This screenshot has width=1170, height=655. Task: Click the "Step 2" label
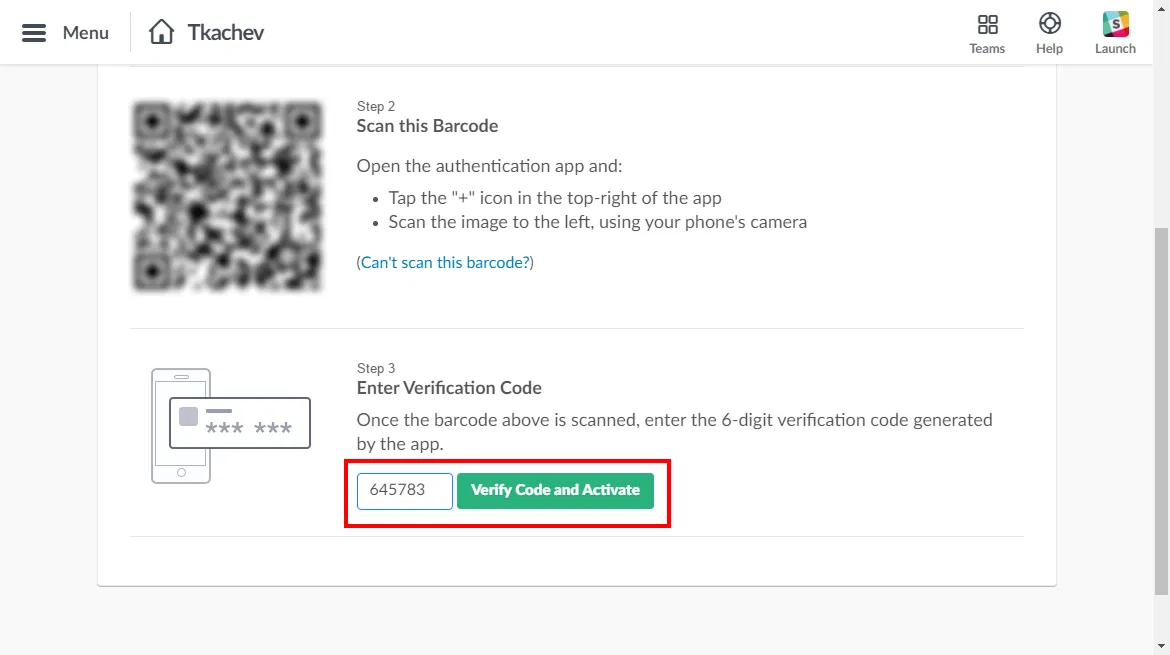376,106
